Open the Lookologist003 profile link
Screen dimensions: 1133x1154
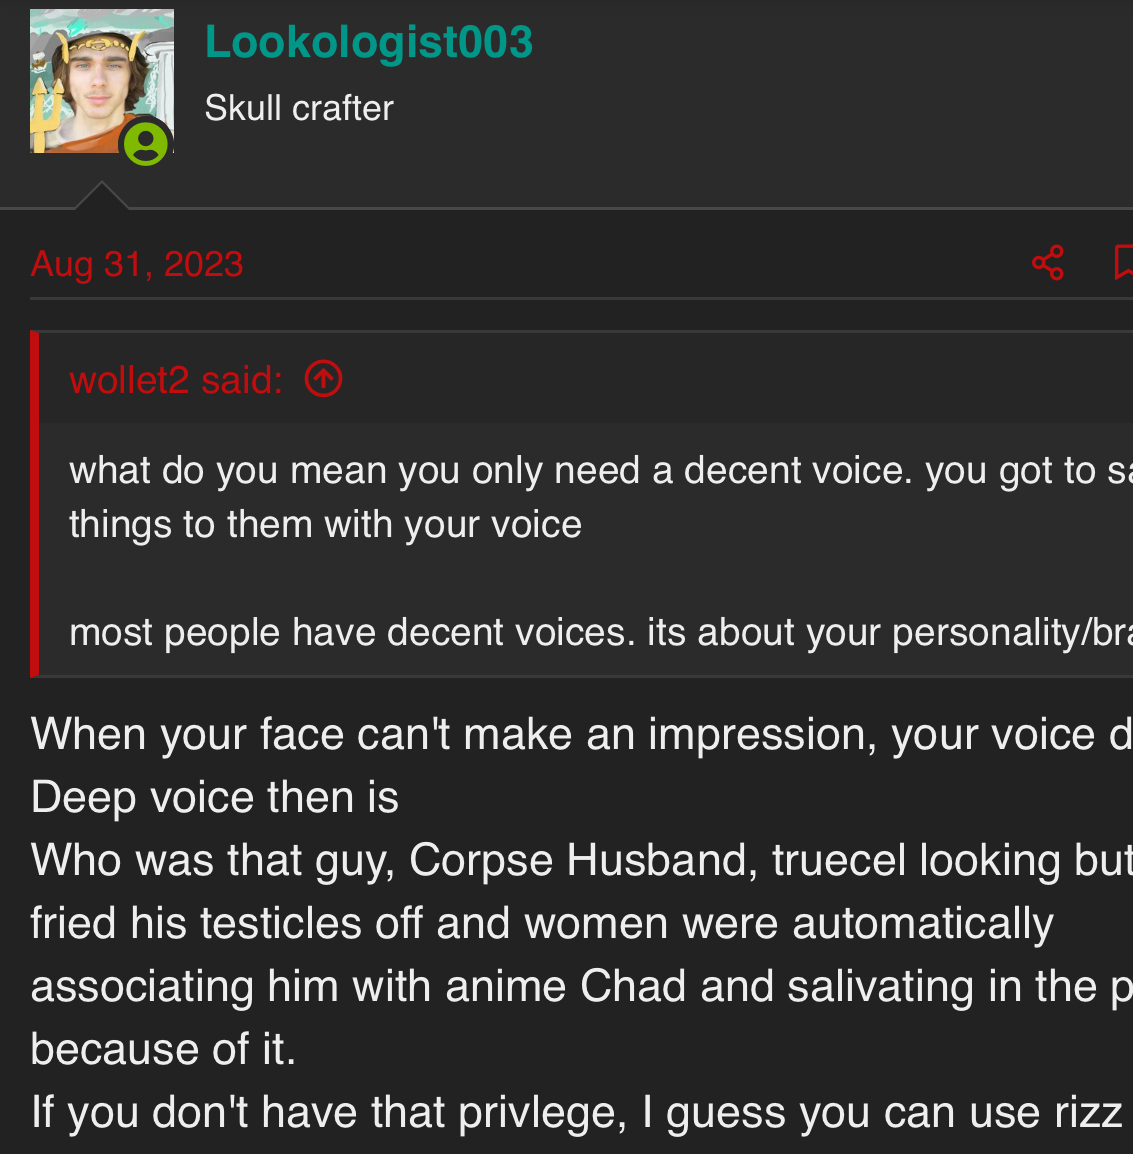click(x=368, y=42)
